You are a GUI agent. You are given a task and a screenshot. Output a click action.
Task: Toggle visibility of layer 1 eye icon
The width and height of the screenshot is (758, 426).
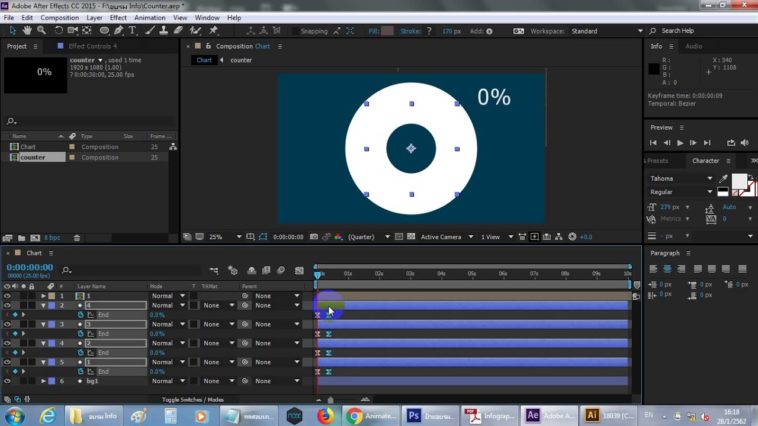[7, 296]
